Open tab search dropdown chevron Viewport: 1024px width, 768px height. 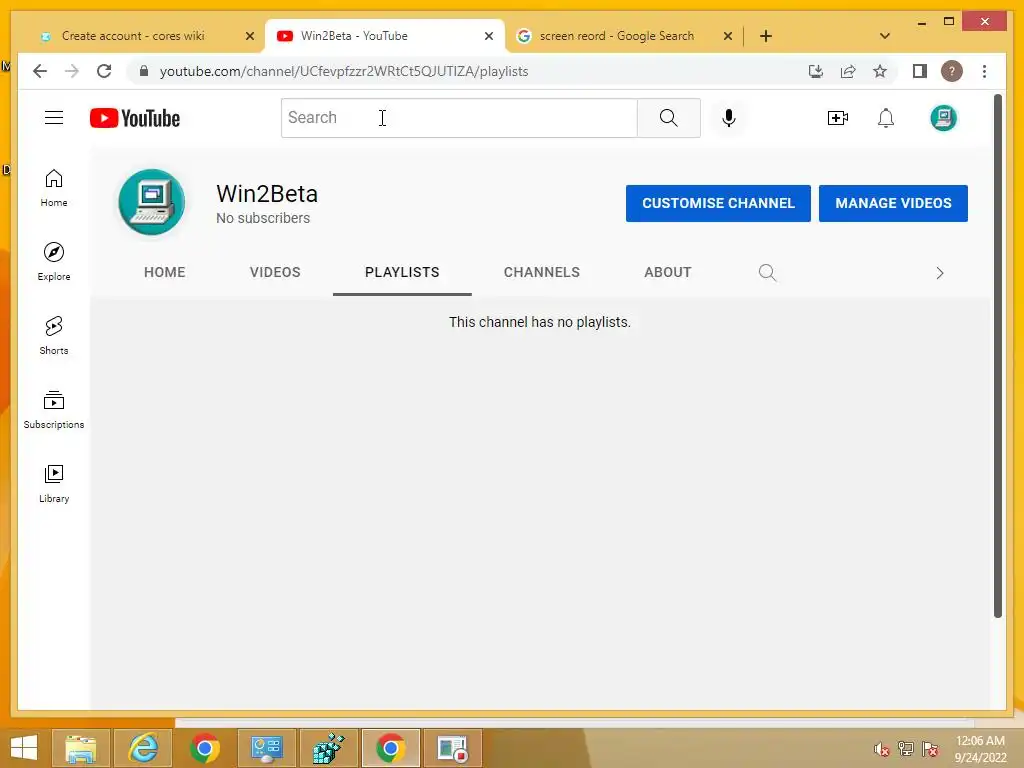885,36
